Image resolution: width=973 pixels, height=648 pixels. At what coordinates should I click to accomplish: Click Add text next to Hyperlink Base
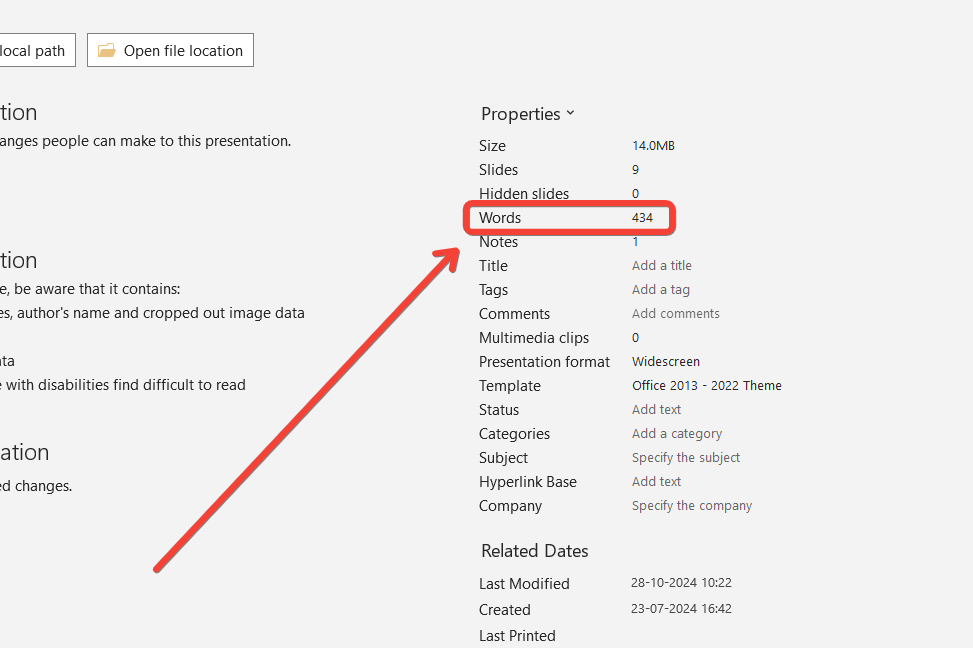point(656,482)
